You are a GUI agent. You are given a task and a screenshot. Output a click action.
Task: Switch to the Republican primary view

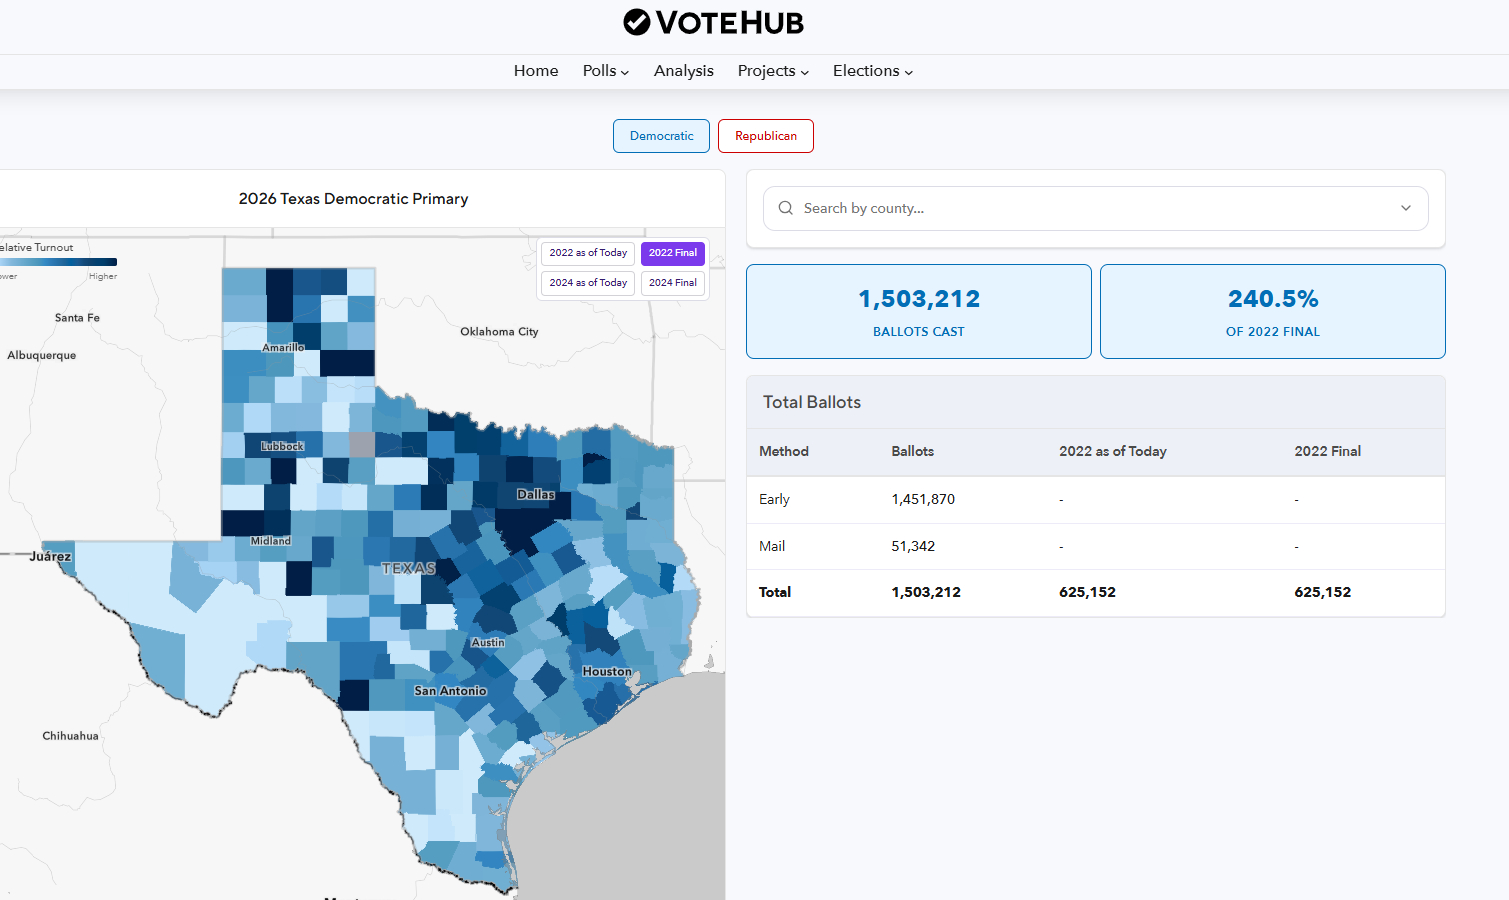[x=765, y=136]
